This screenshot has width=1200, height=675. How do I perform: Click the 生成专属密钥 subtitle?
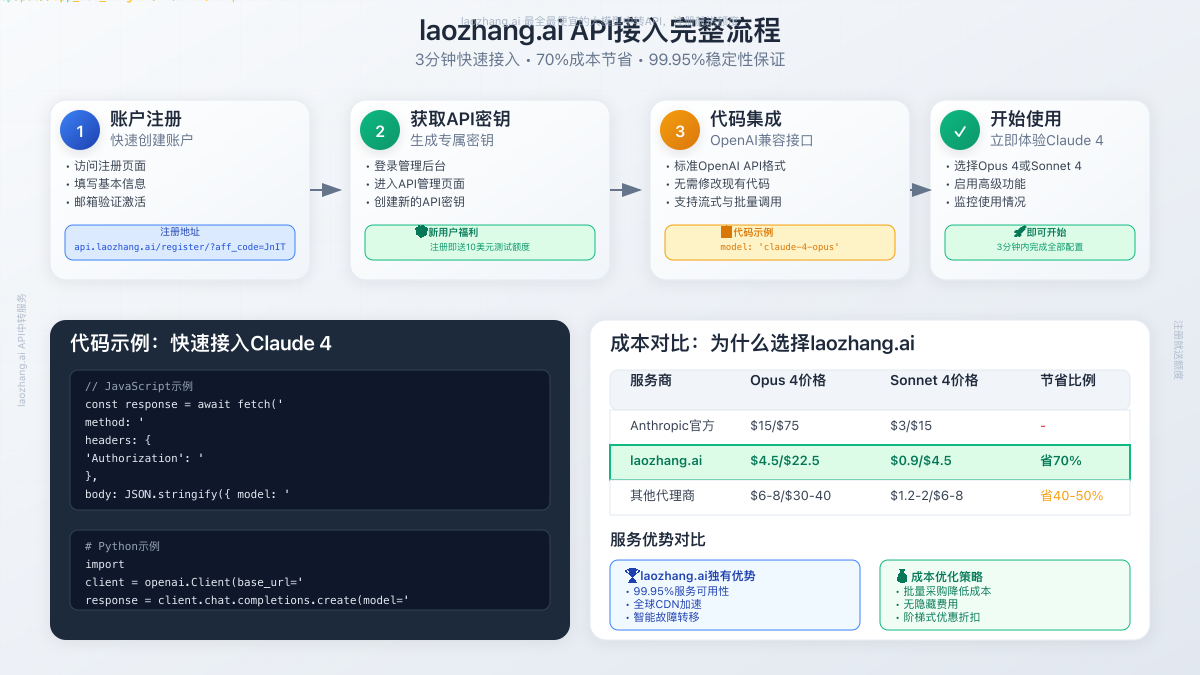pyautogui.click(x=452, y=140)
